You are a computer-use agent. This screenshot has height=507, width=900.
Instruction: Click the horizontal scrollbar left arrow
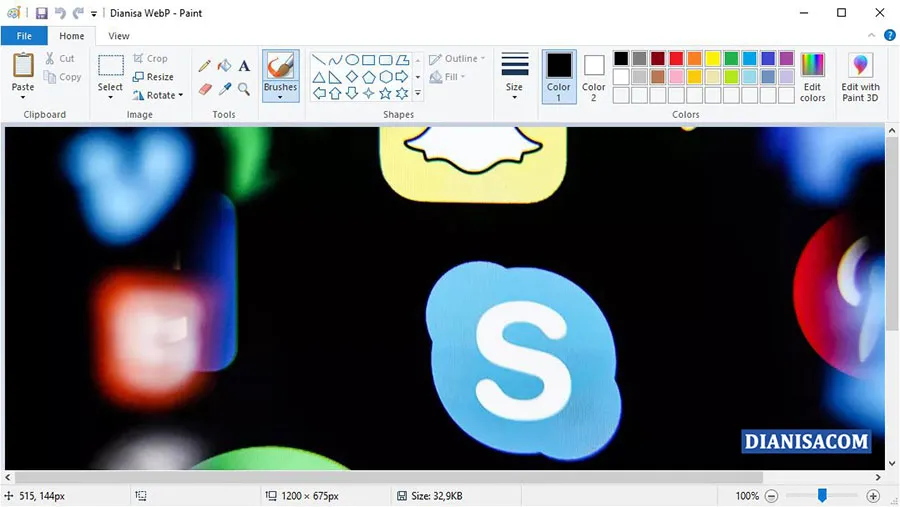click(7, 477)
